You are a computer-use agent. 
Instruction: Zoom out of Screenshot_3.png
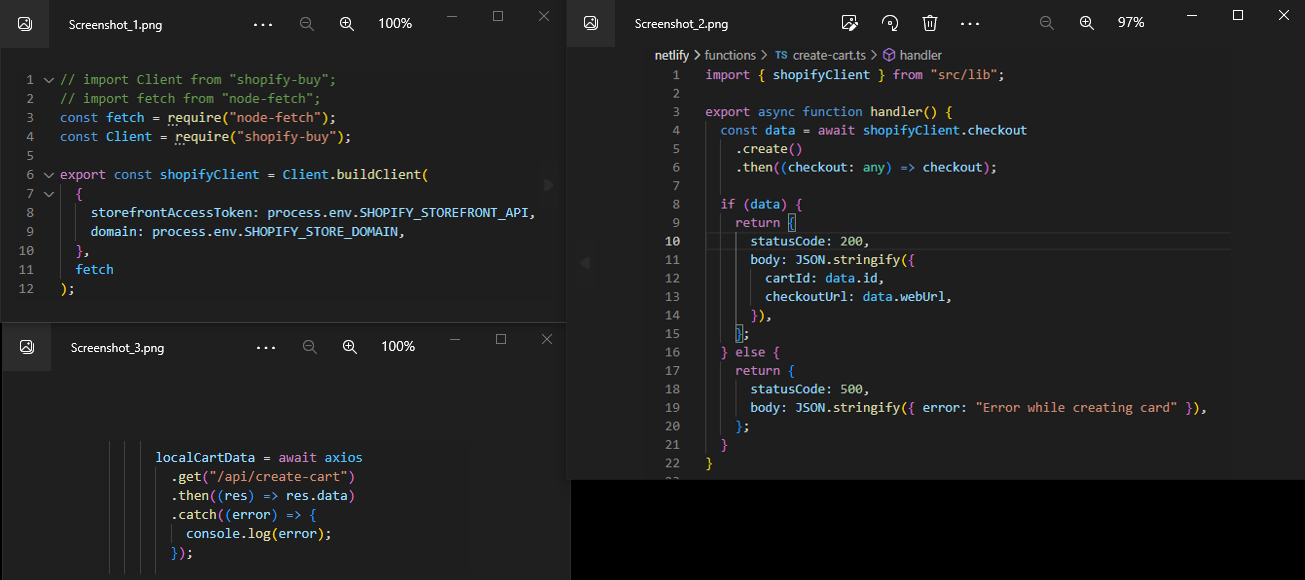point(310,347)
